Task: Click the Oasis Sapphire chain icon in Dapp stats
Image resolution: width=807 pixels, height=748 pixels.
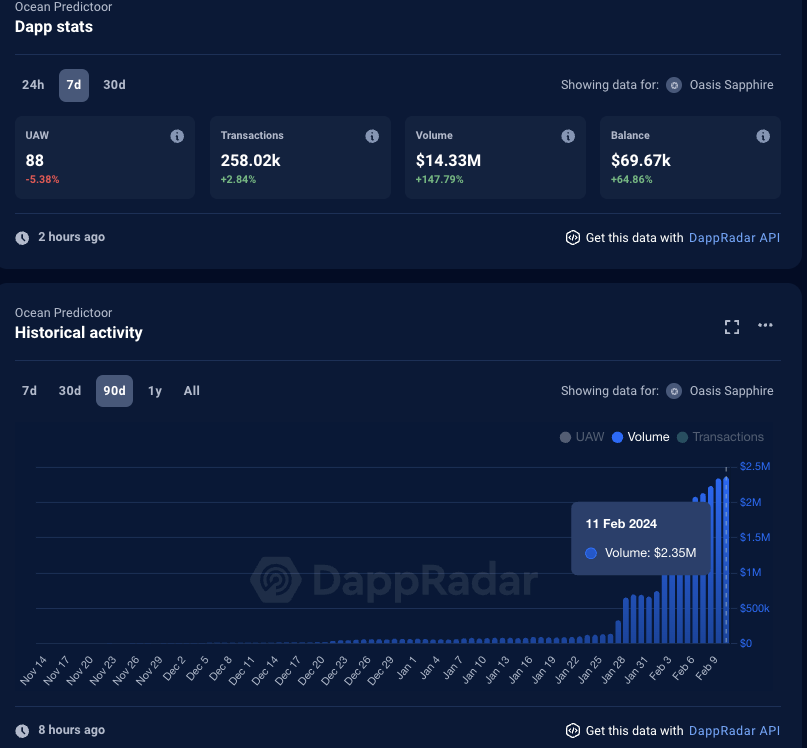Action: pos(674,85)
